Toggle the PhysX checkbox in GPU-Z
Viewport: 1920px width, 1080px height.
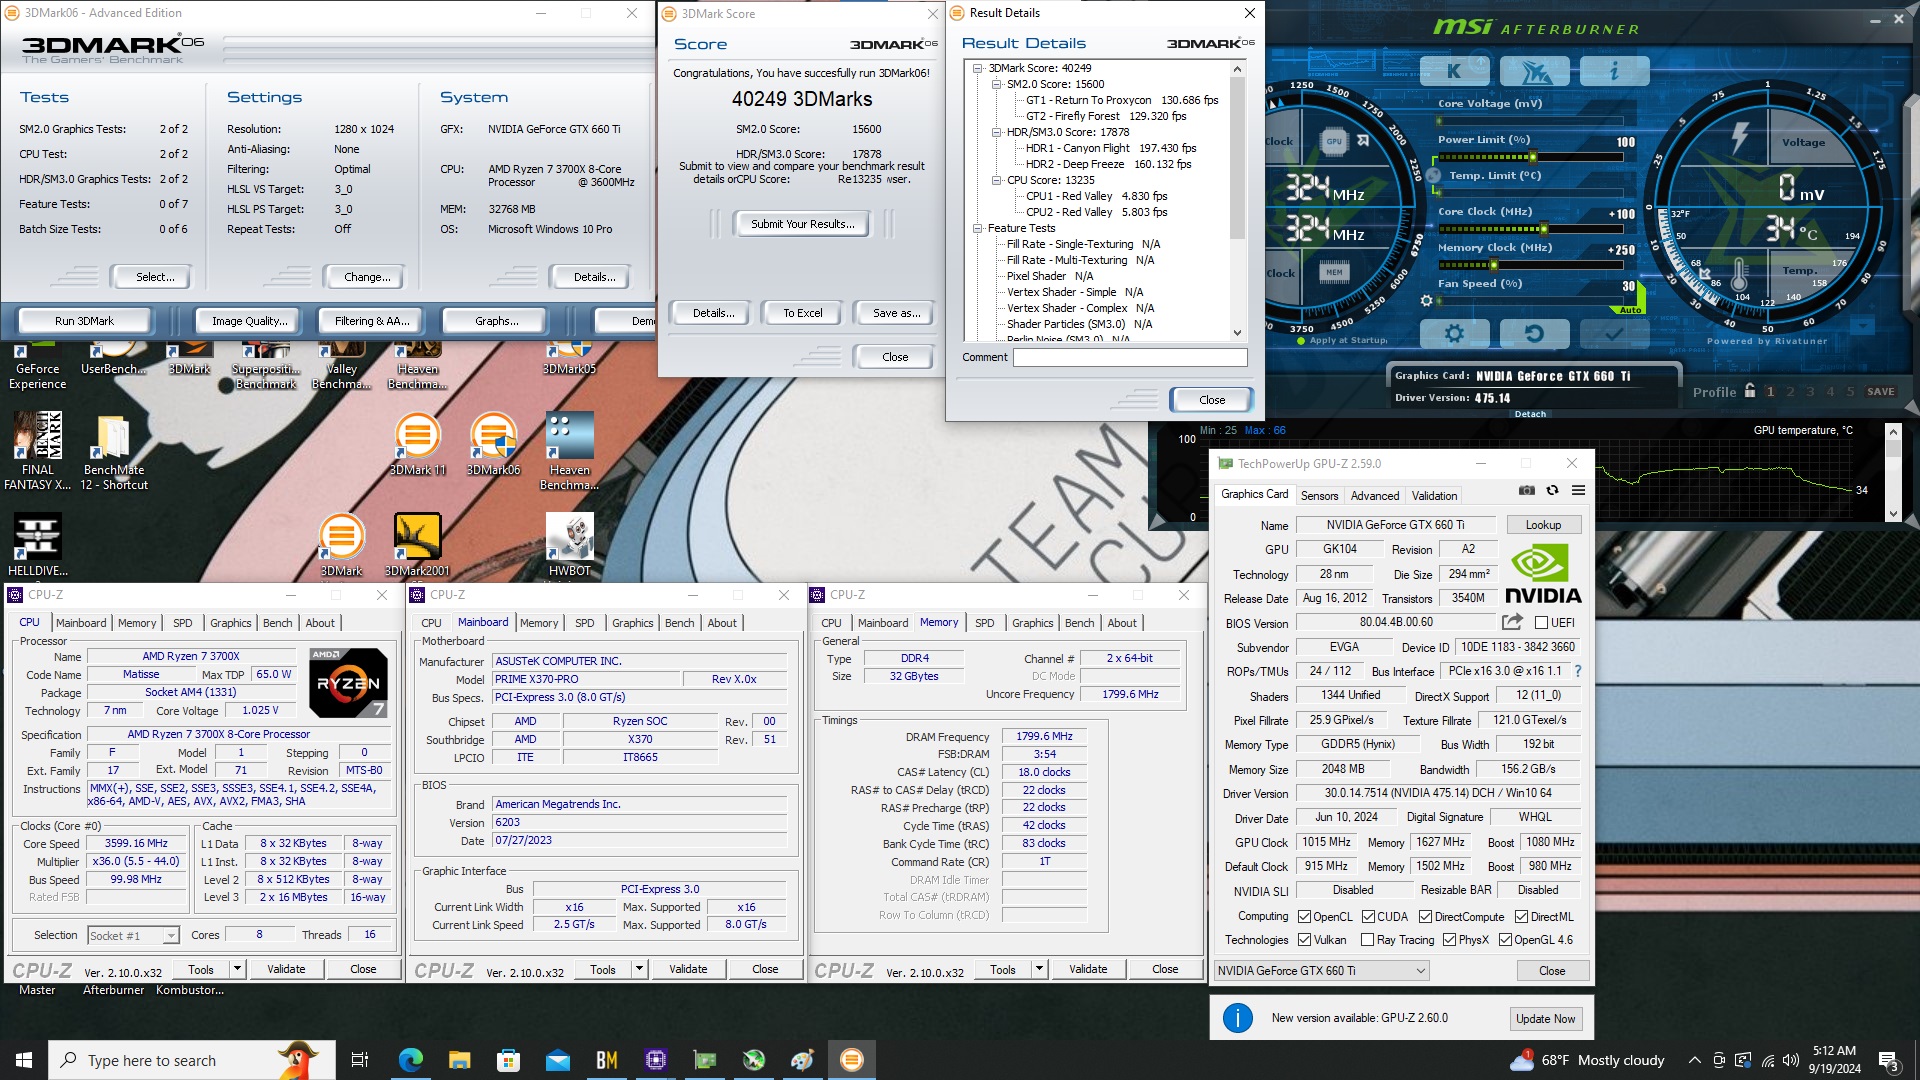click(x=1449, y=940)
